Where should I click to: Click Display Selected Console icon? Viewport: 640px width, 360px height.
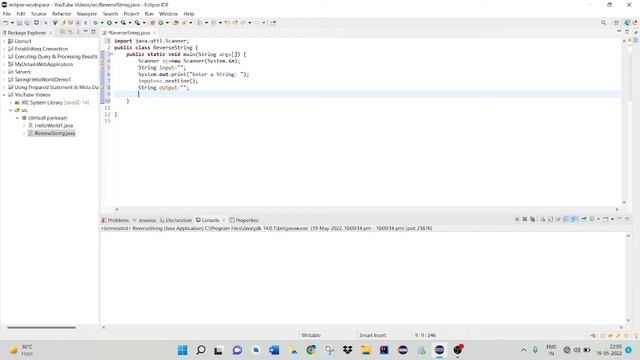pos(591,220)
